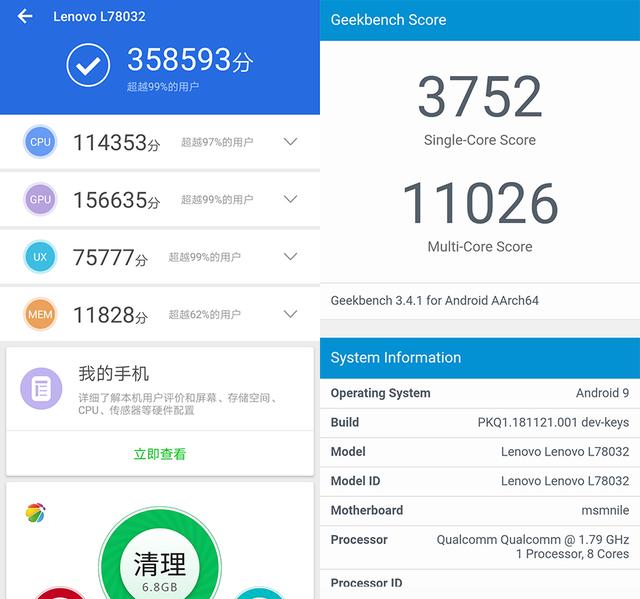Select the Build value PKQ1.181121.001 dev-keys
Screen dimensions: 640x599
[x=553, y=422]
